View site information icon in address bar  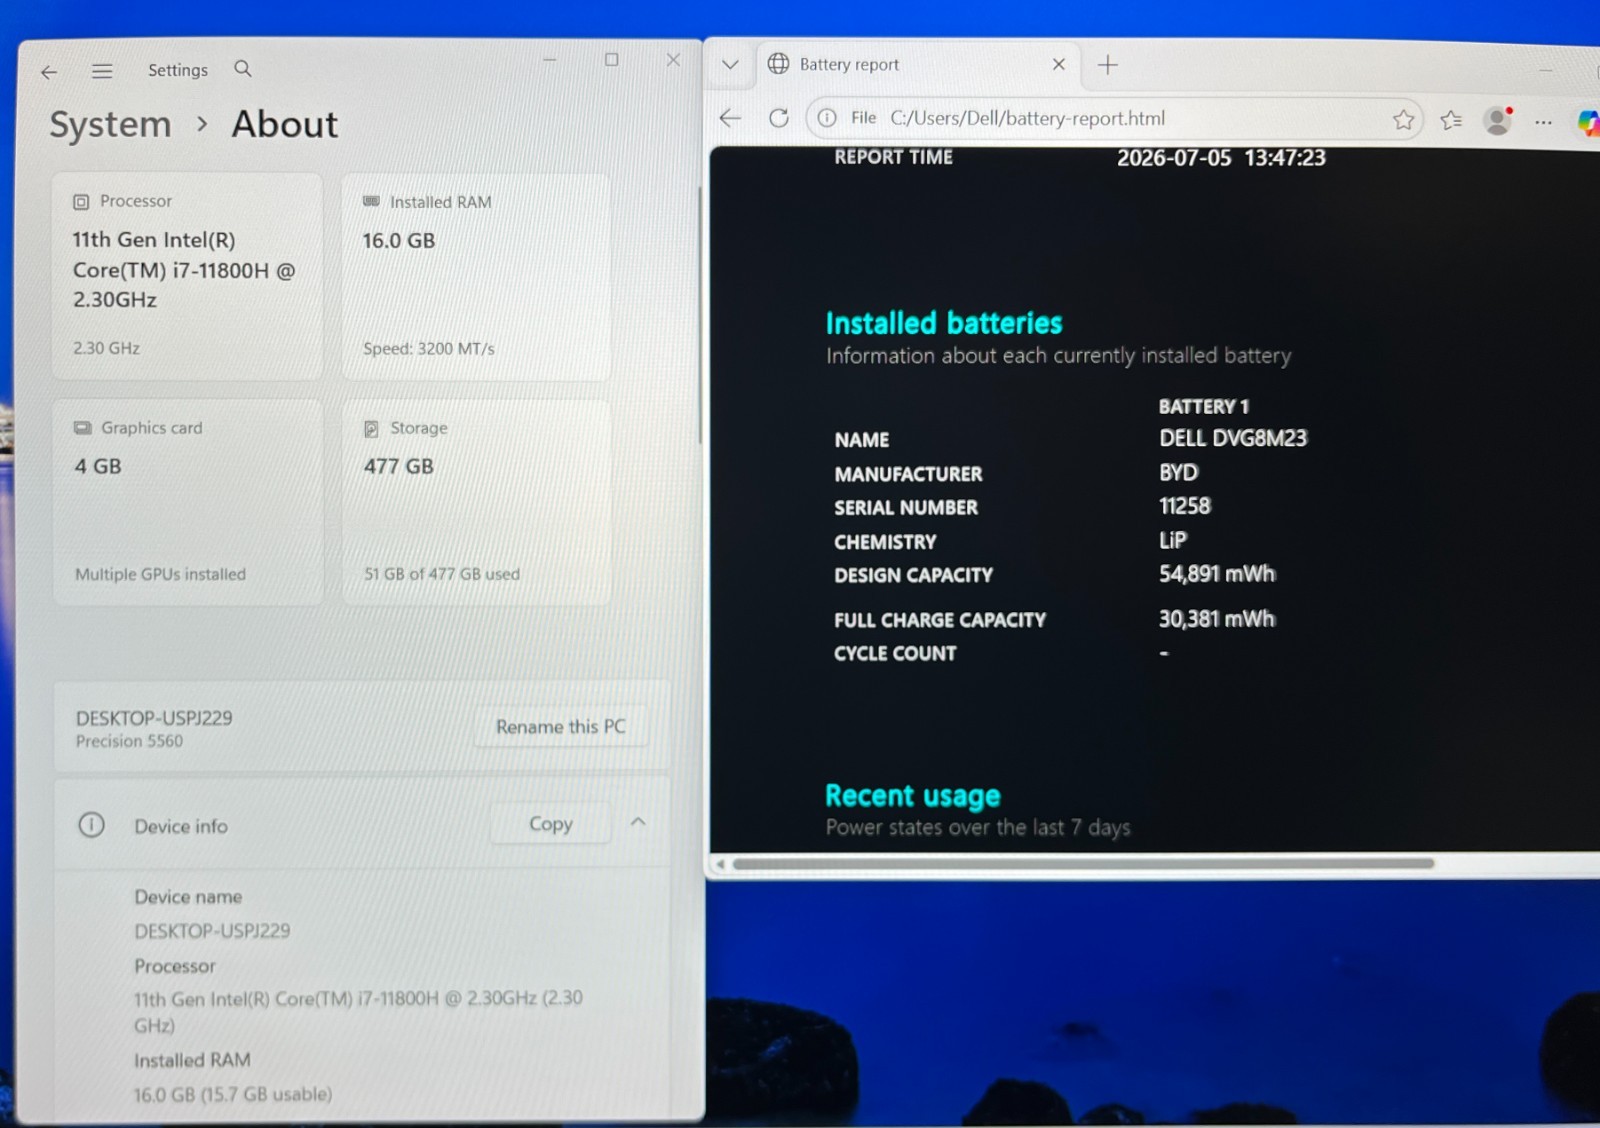827,118
